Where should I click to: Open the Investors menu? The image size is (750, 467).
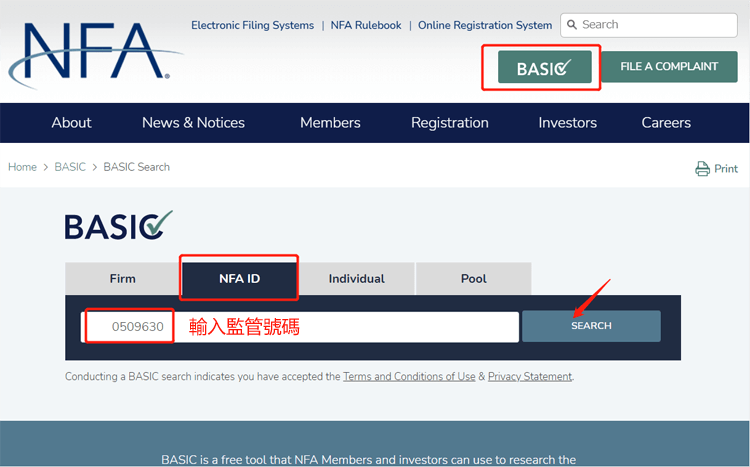click(567, 123)
